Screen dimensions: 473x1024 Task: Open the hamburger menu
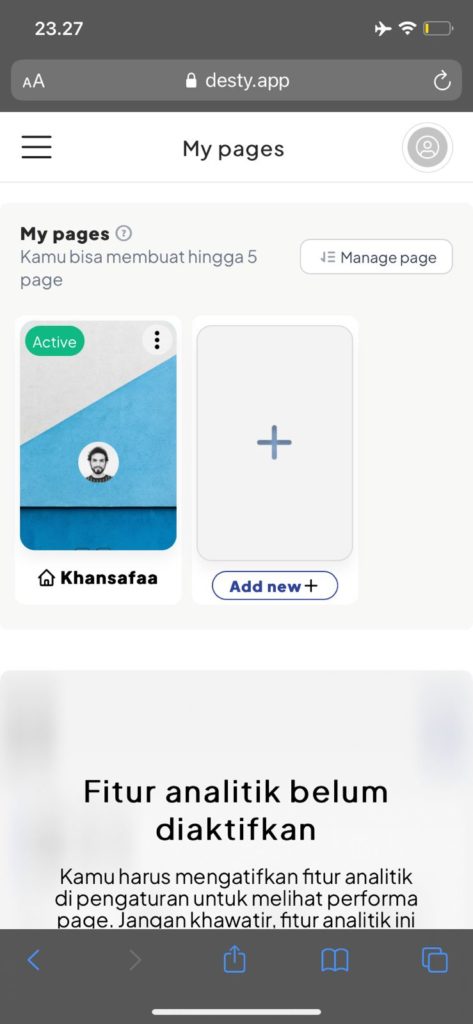coord(37,147)
